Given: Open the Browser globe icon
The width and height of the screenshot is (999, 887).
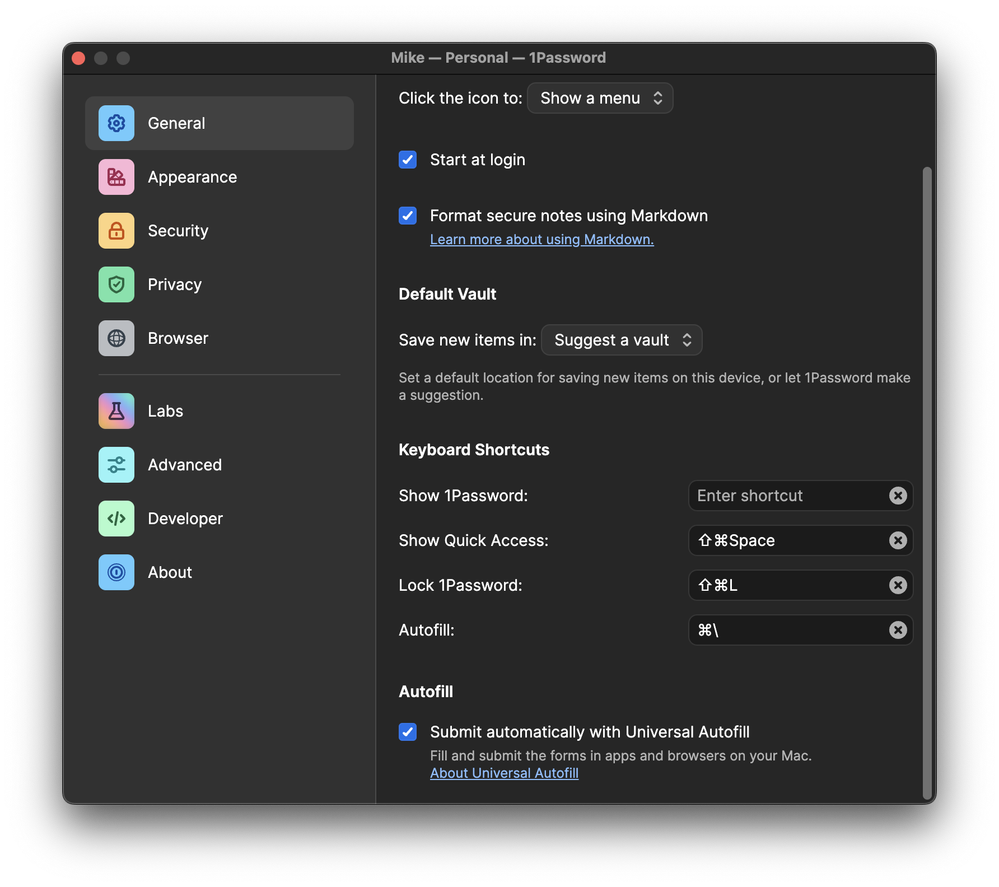Looking at the screenshot, I should tap(116, 339).
